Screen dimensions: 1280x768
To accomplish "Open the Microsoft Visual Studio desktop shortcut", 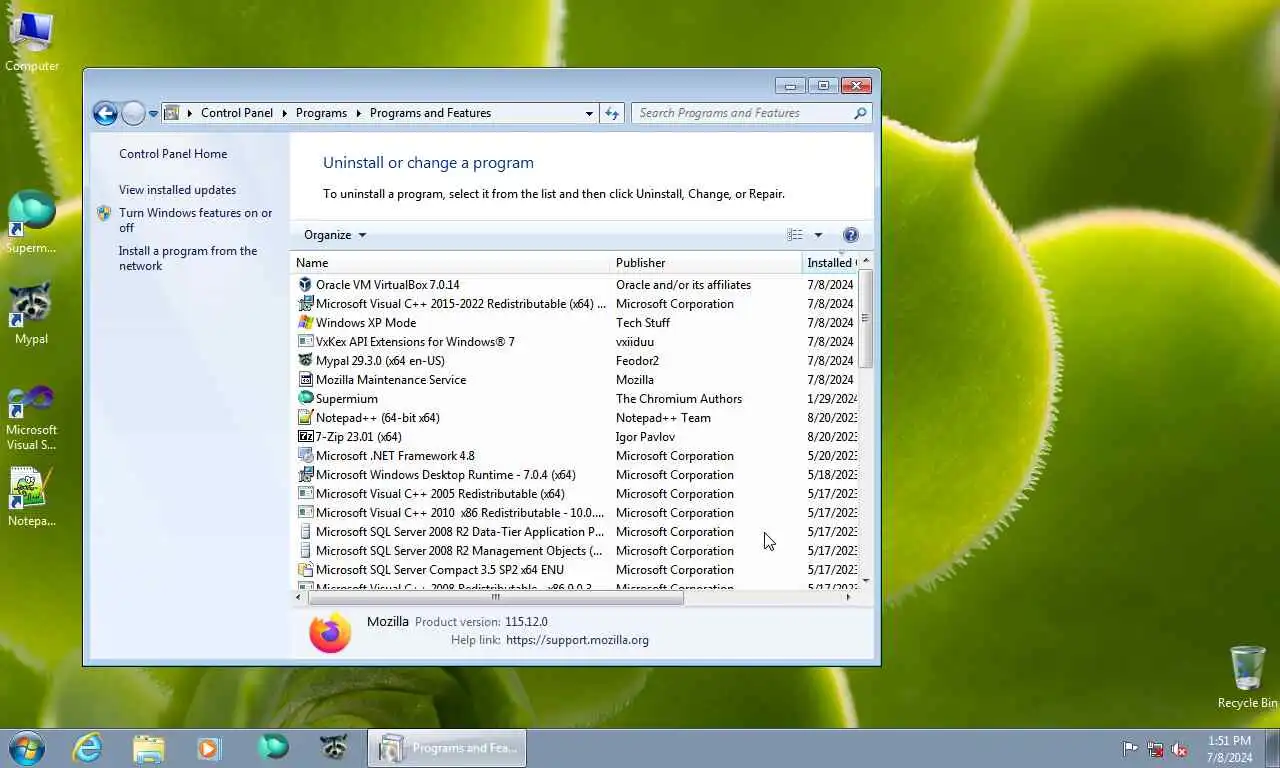I will 31,418.
